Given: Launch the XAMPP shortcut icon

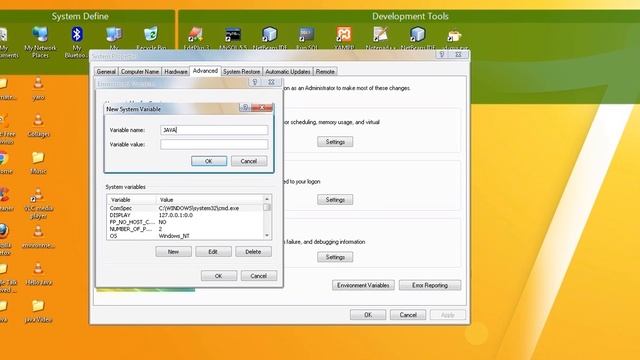Looking at the screenshot, I should click(x=344, y=38).
